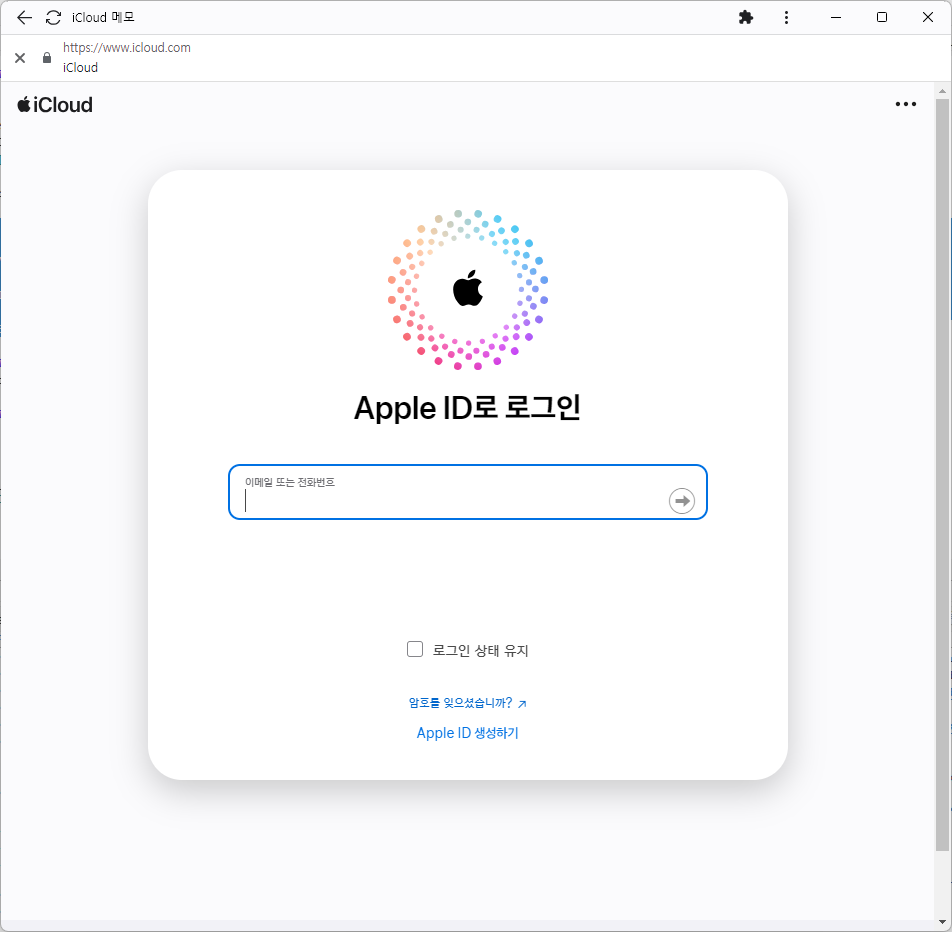
Task: Maximize the iCloud 메모 window
Action: click(882, 18)
